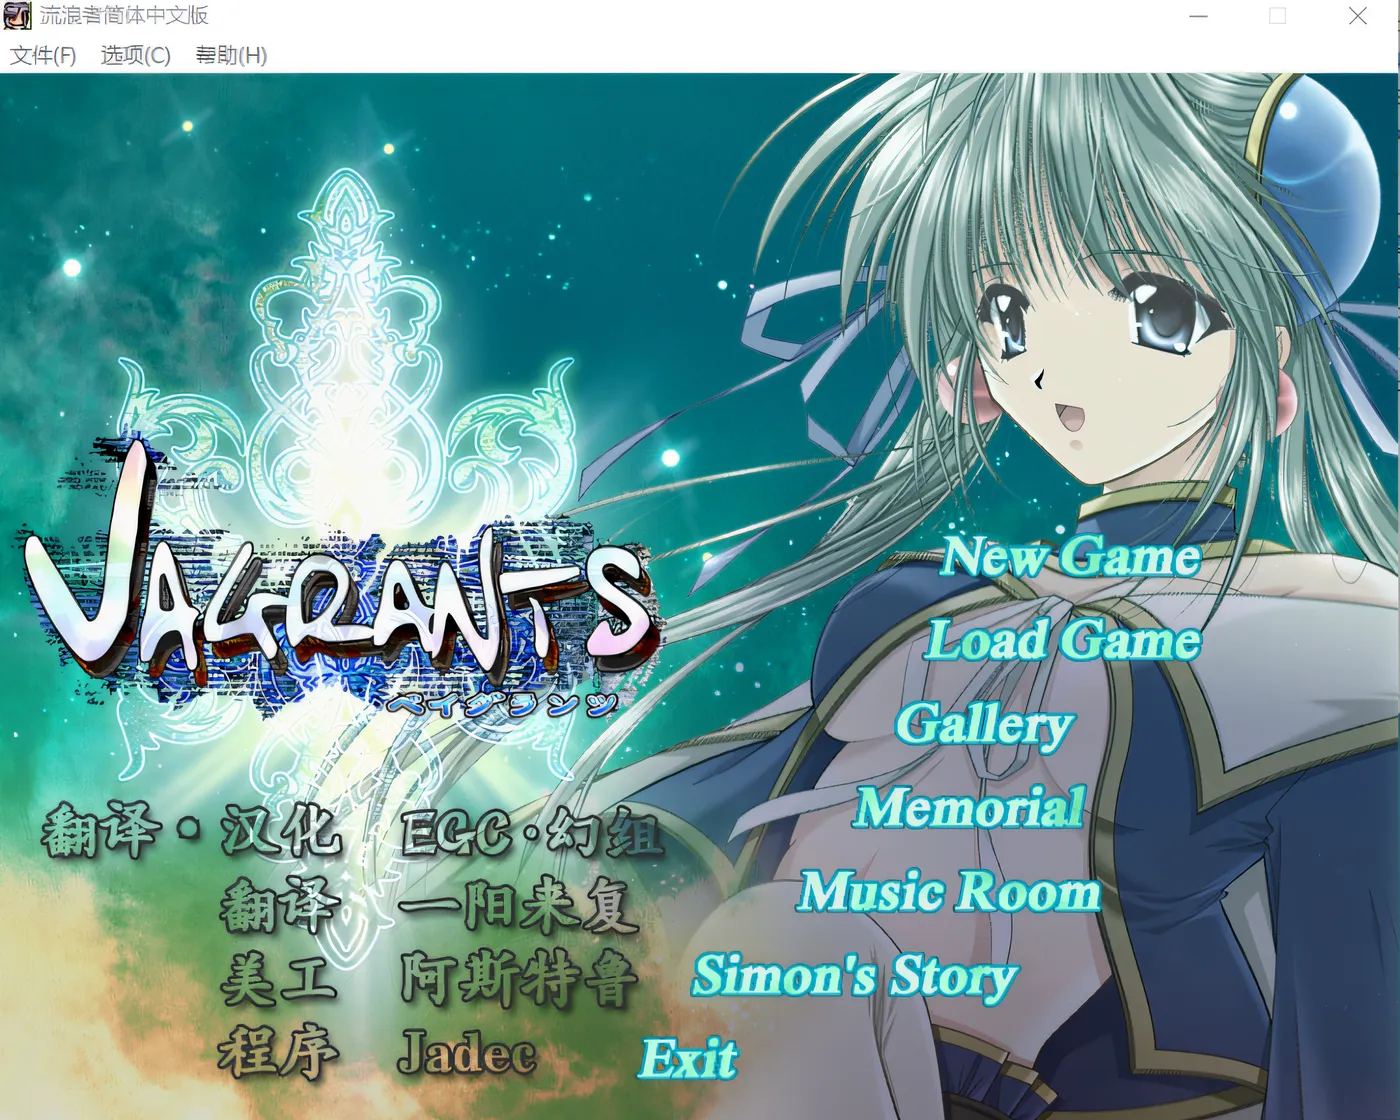Enter the Music Room
This screenshot has height=1120, width=1400.
[x=949, y=892]
